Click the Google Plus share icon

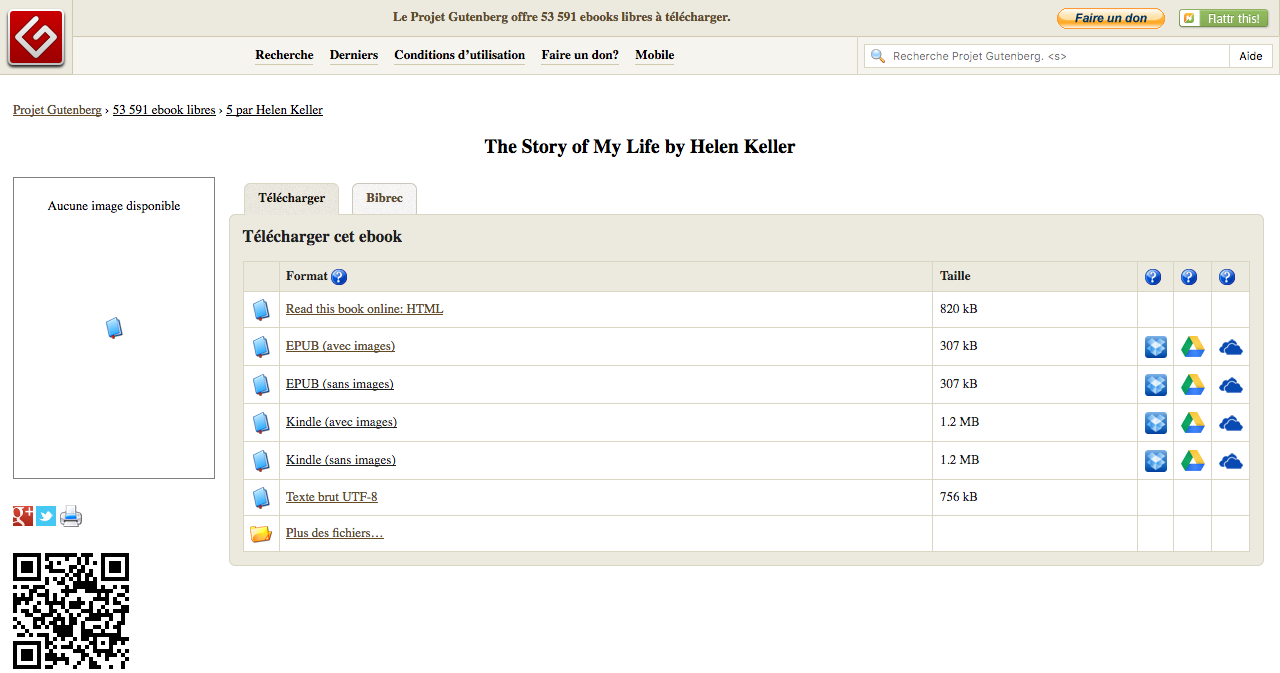click(23, 516)
